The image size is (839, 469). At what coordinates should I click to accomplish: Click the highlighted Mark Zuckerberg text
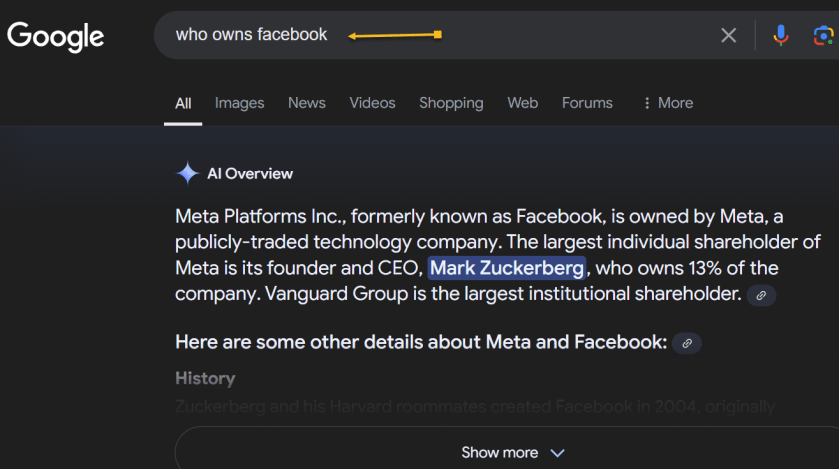(x=506, y=268)
